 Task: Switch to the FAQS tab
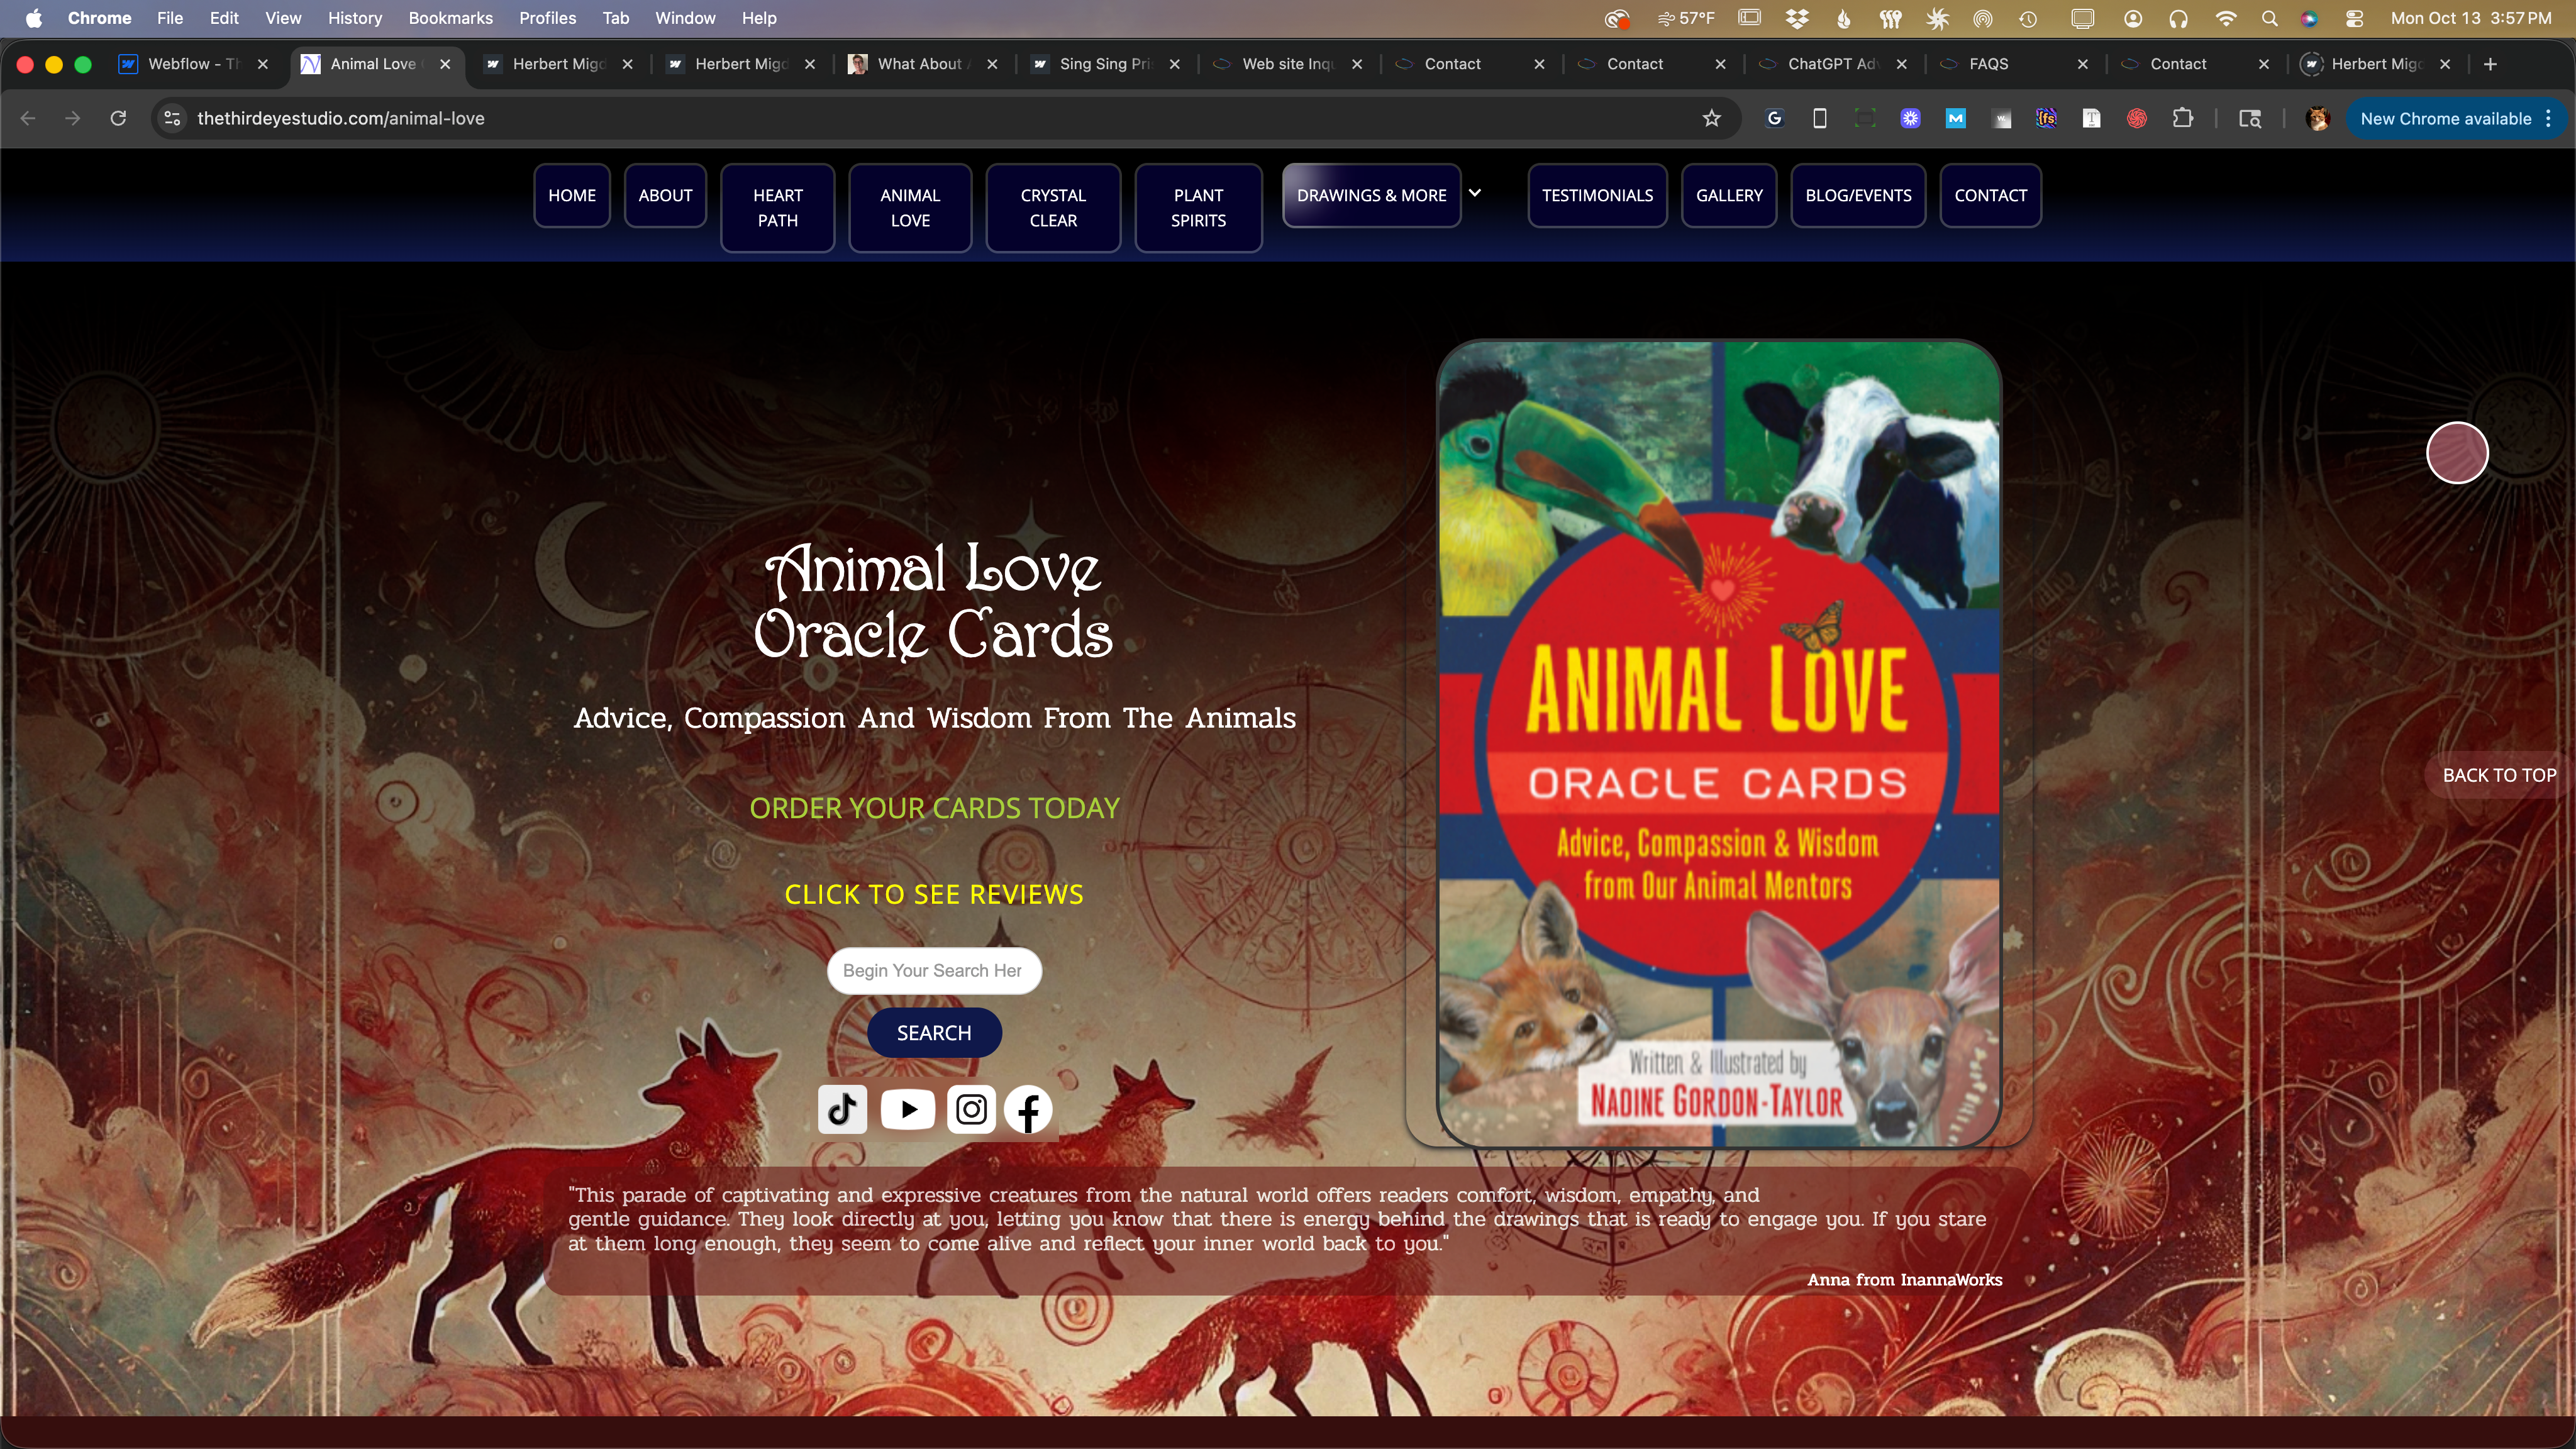(1988, 64)
